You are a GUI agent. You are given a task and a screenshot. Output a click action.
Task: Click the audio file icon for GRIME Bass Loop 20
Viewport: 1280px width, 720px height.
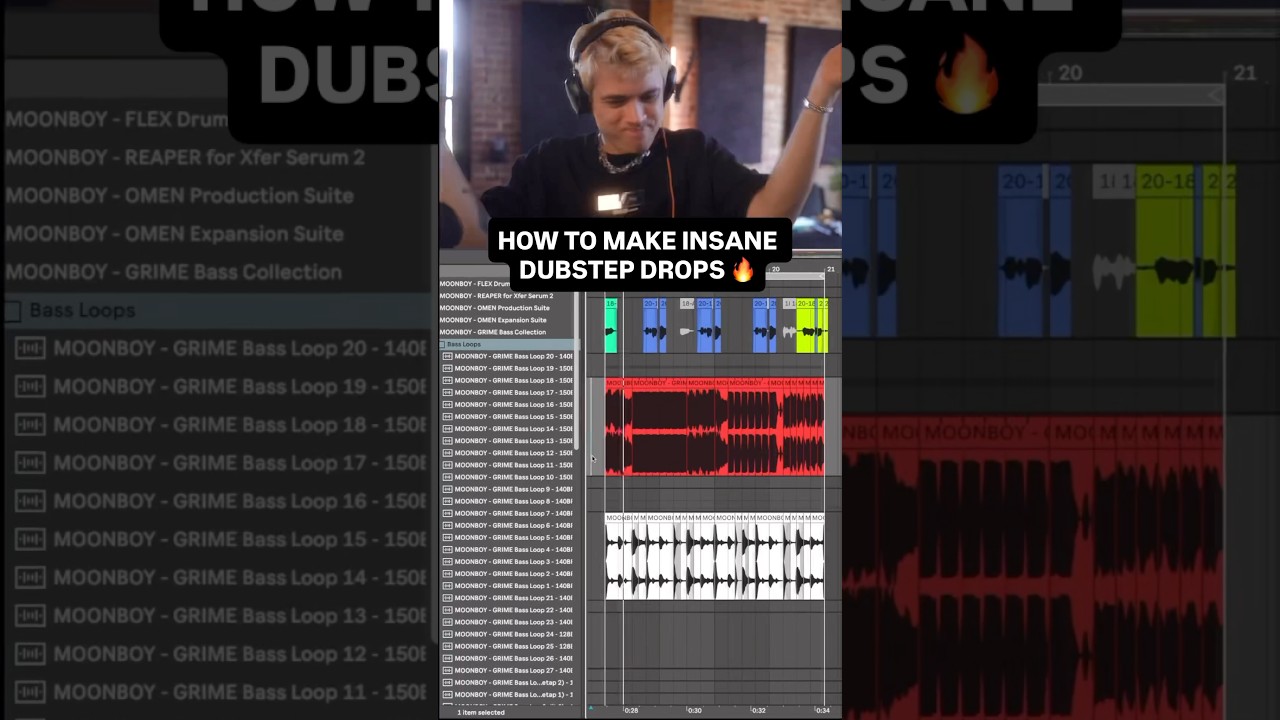click(447, 356)
